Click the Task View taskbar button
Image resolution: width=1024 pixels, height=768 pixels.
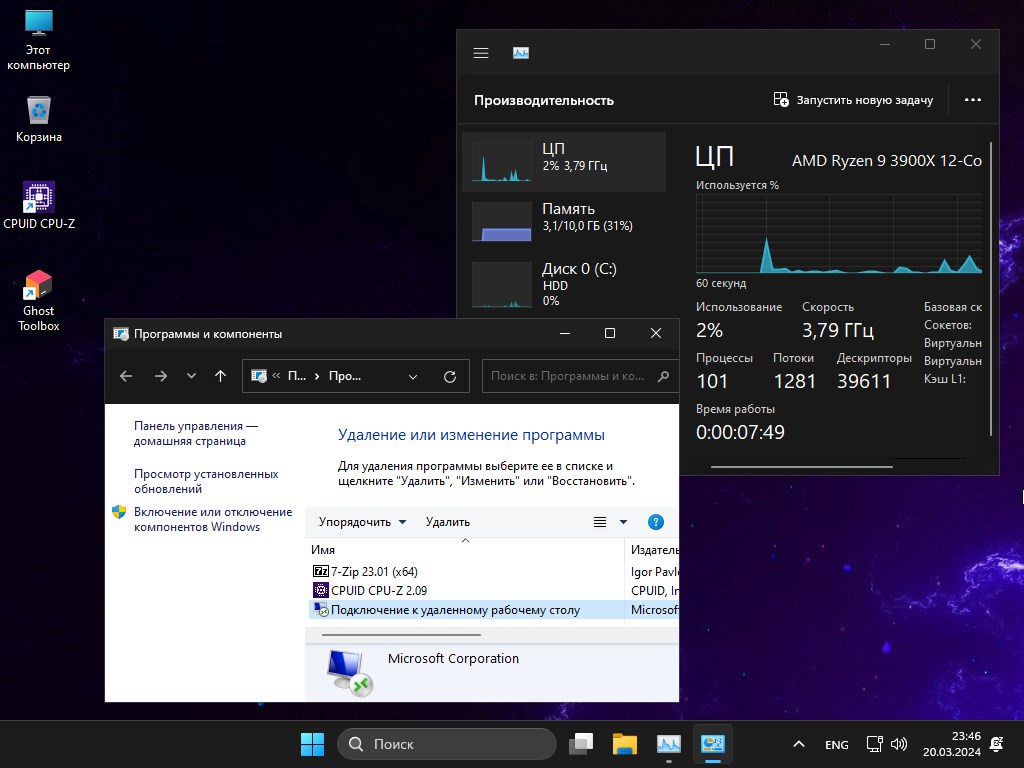click(581, 744)
